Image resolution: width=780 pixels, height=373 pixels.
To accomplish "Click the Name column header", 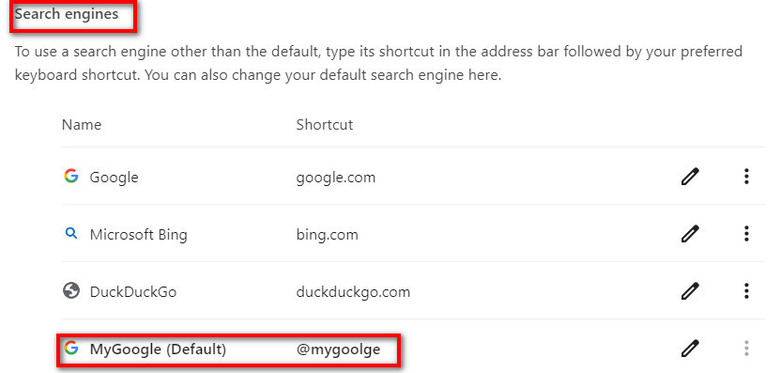I will click(x=81, y=124).
